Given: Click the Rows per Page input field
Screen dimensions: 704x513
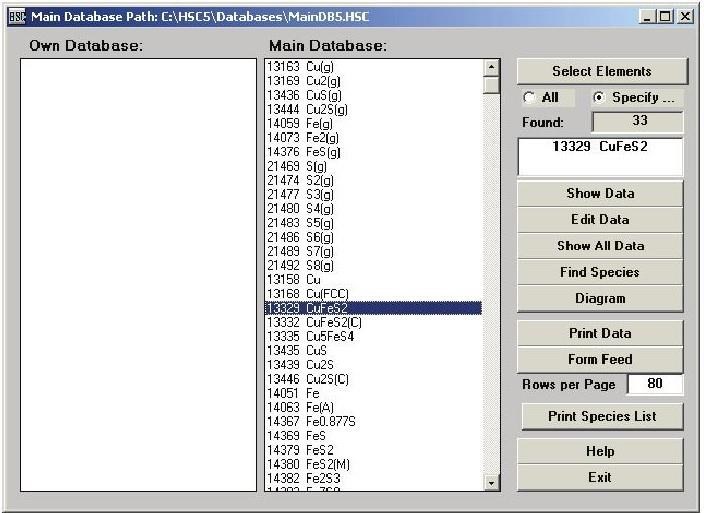Looking at the screenshot, I should 656,385.
